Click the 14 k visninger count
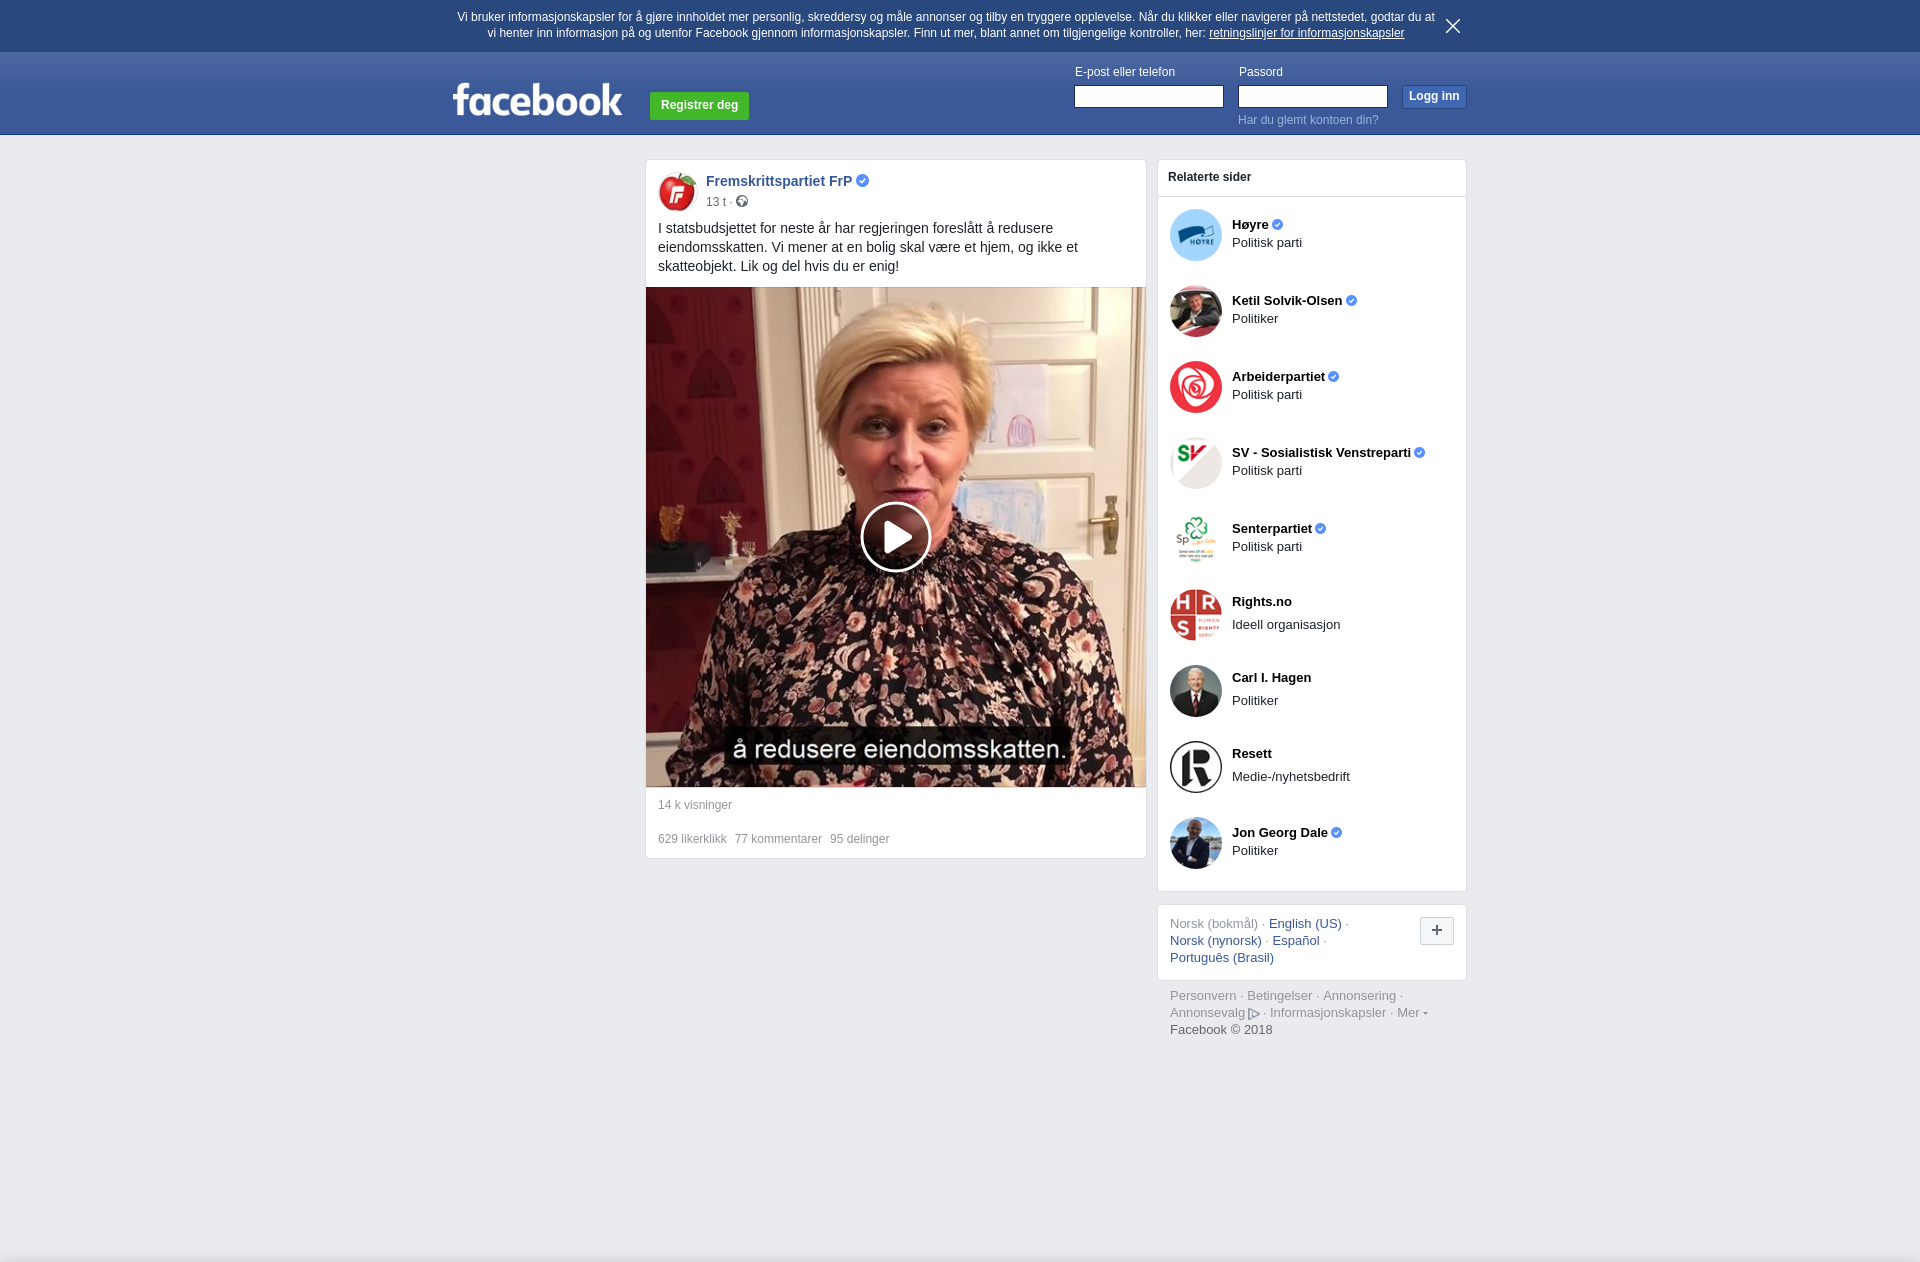Screen dimensions: 1920x1262 [x=695, y=805]
